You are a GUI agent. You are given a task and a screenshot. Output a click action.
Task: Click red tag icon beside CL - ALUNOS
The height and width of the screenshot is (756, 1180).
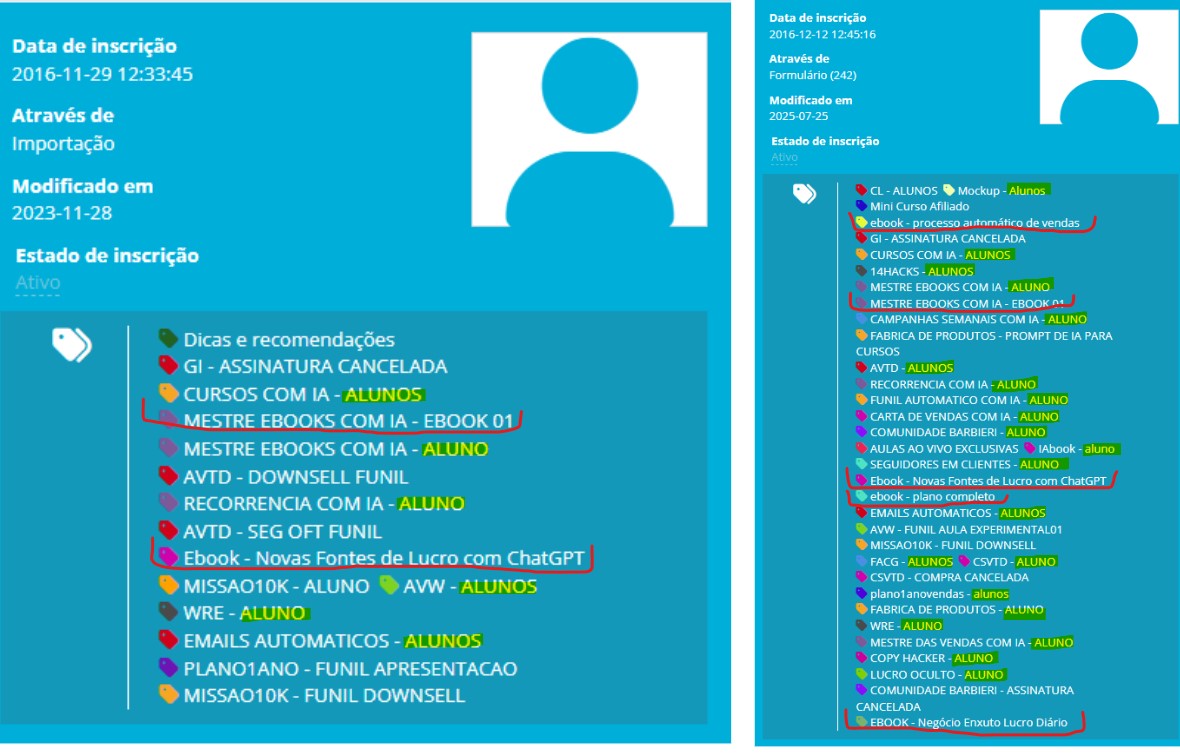[x=862, y=190]
